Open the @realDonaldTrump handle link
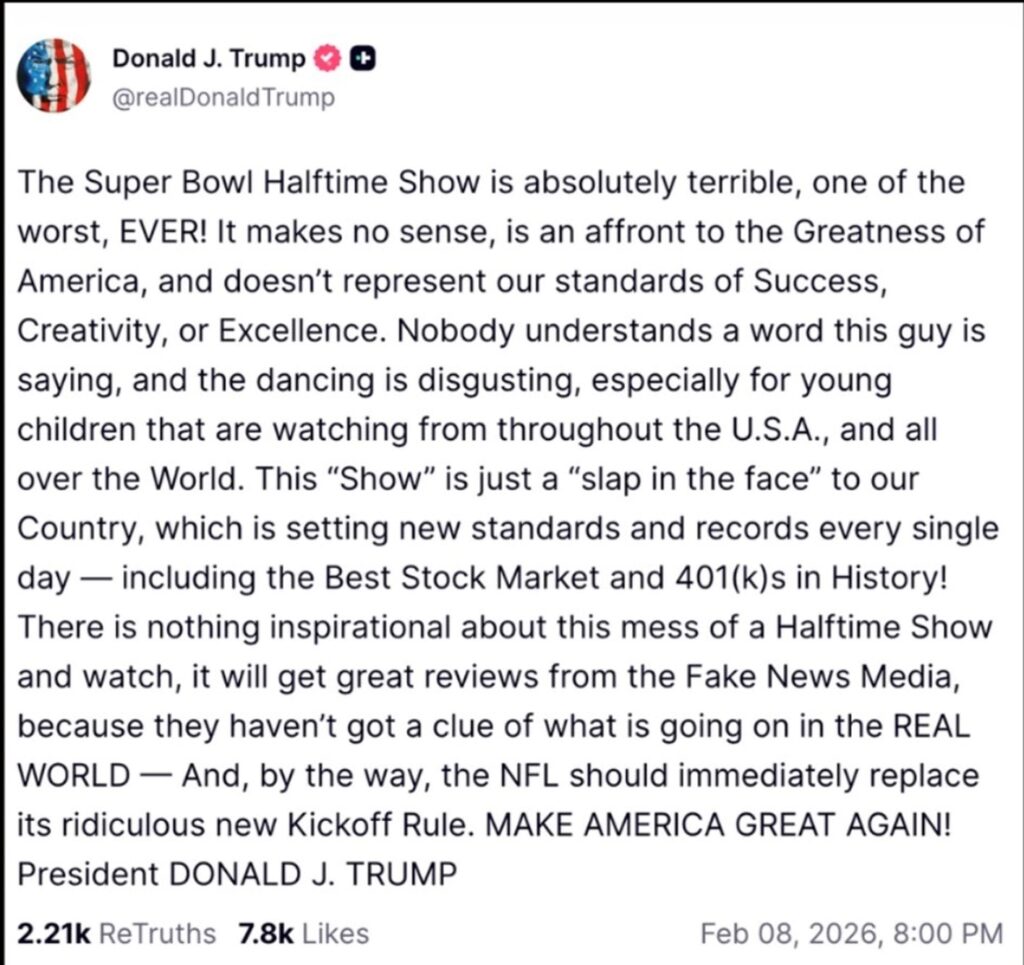 (223, 98)
